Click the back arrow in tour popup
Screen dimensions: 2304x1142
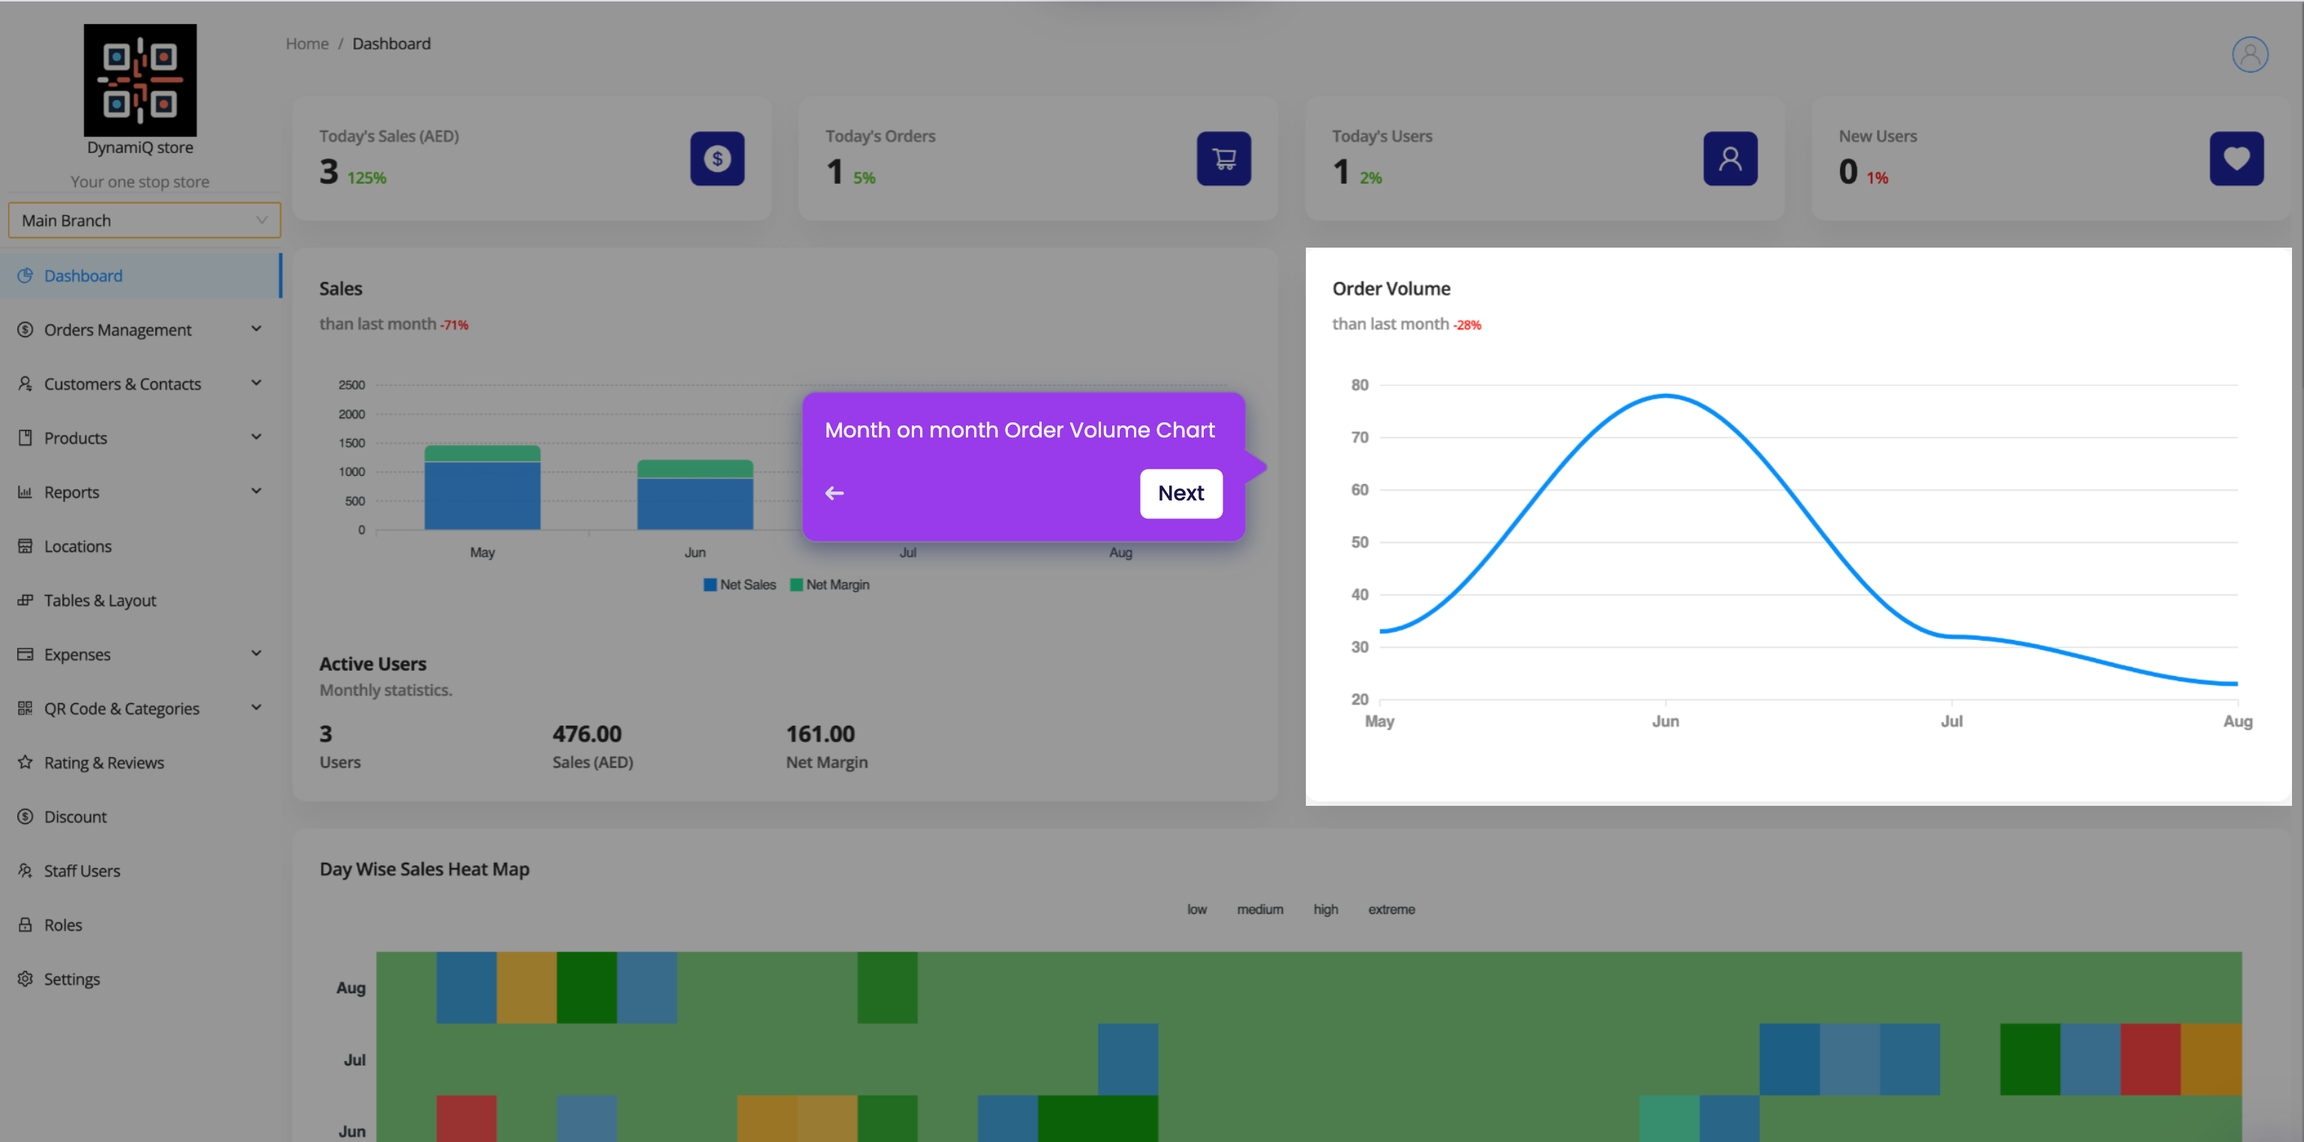[834, 493]
